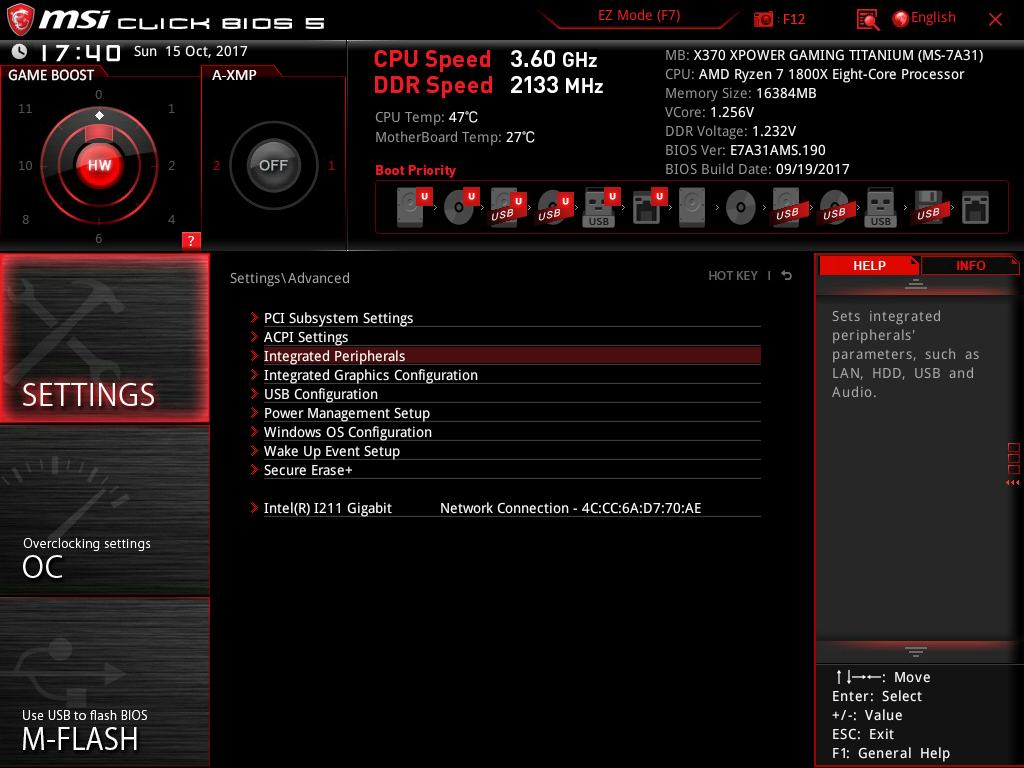
Task: Open the OC overclocking settings section
Action: [104, 510]
